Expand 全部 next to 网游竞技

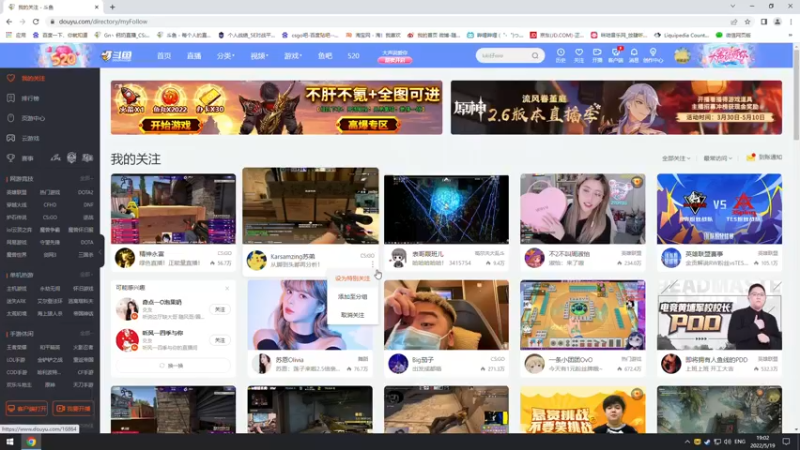(86, 179)
